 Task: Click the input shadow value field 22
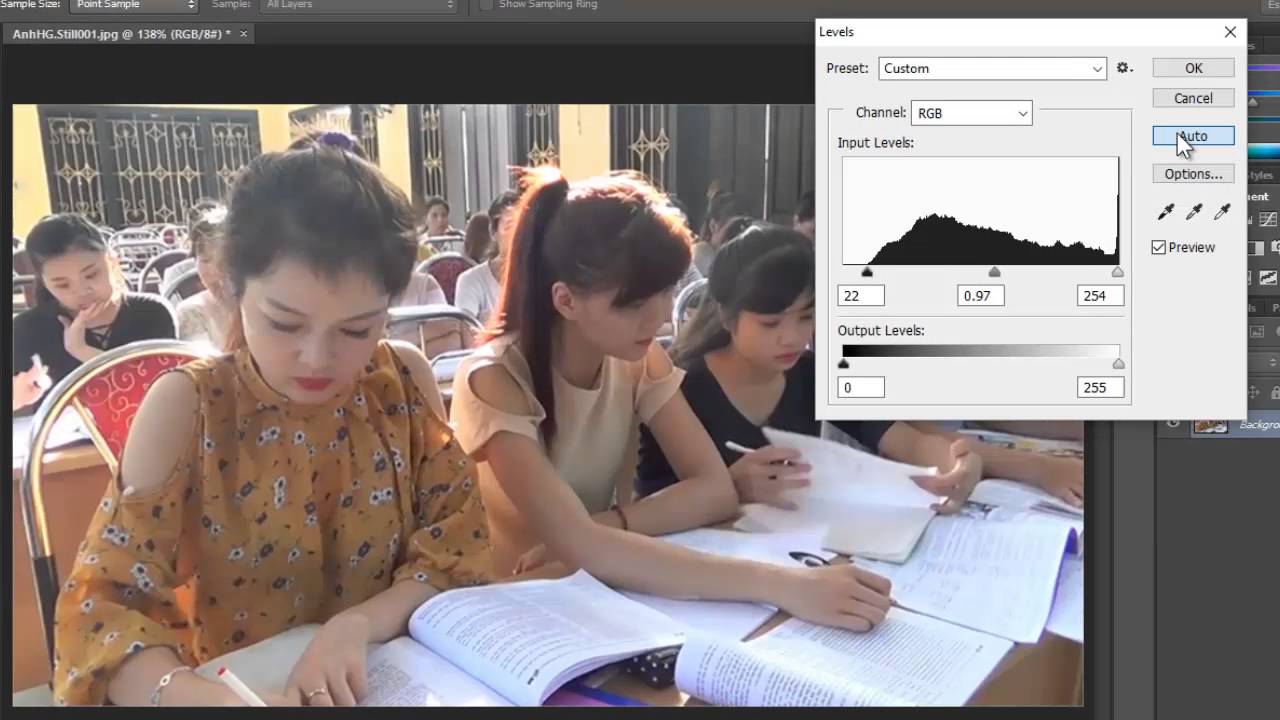[861, 296]
